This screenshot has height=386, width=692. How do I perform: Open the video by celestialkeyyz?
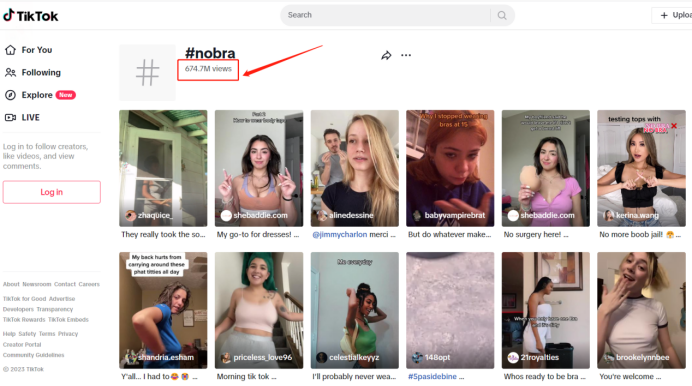point(354,310)
